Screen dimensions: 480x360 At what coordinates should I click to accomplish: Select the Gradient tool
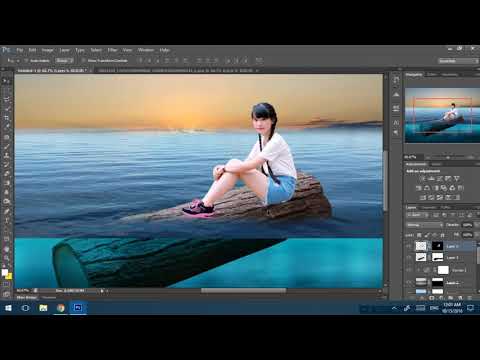point(6,183)
